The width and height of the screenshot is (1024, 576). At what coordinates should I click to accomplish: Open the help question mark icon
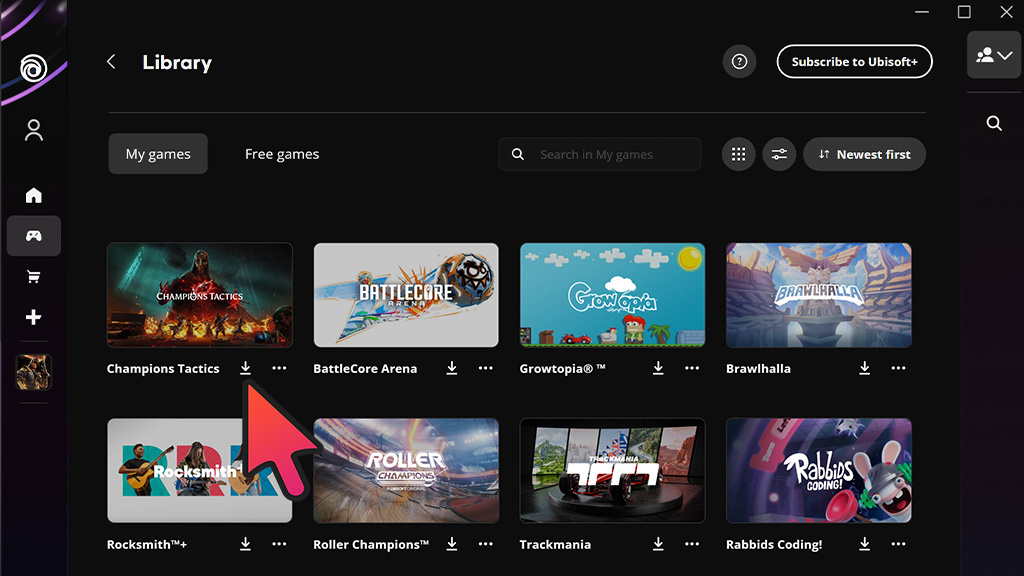(739, 61)
